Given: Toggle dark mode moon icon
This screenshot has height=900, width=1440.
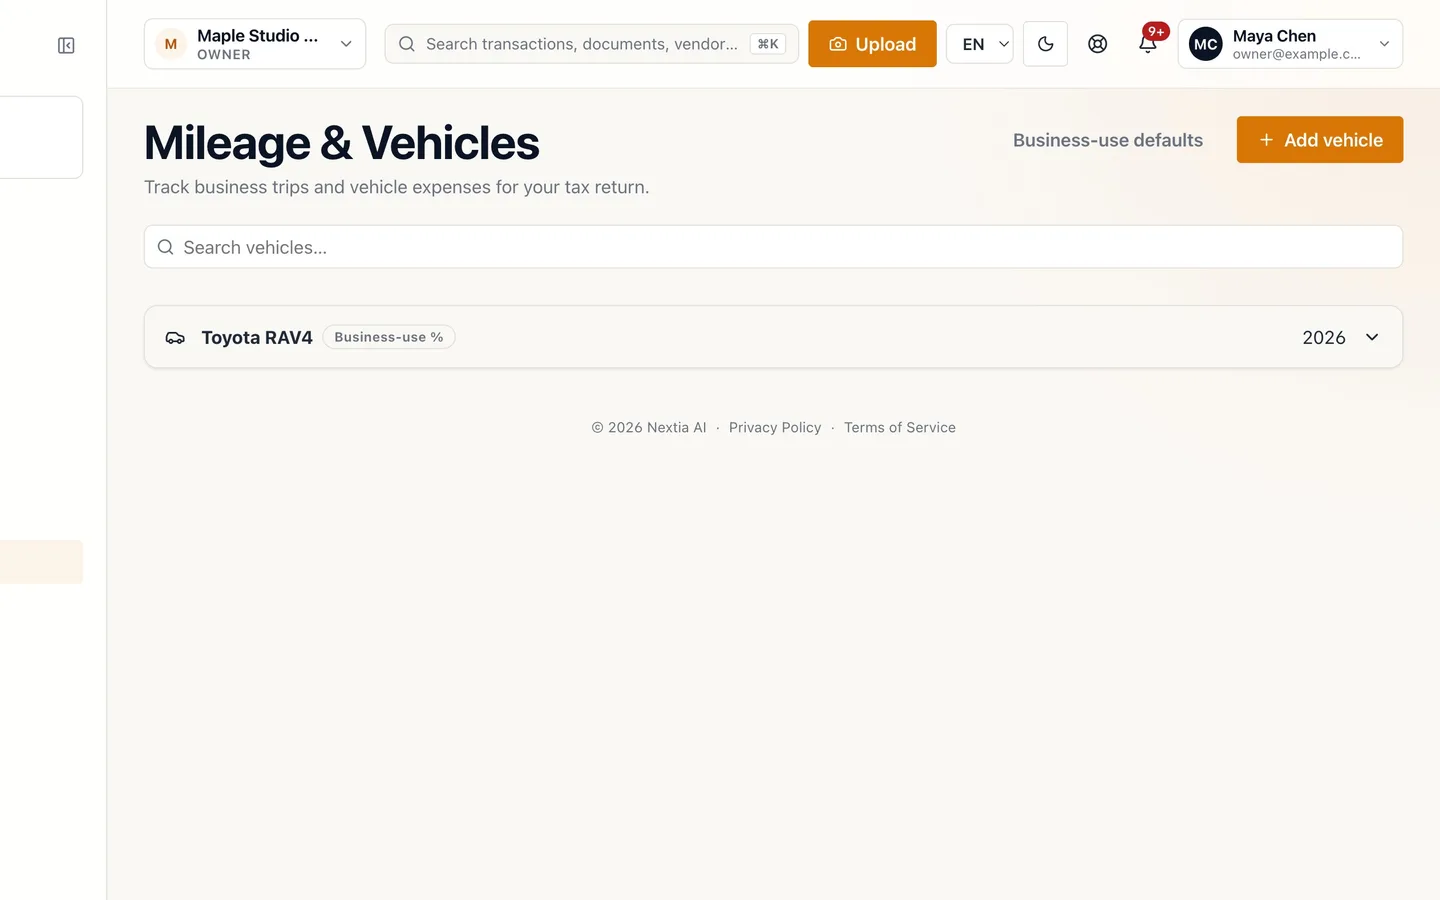Looking at the screenshot, I should [1045, 44].
